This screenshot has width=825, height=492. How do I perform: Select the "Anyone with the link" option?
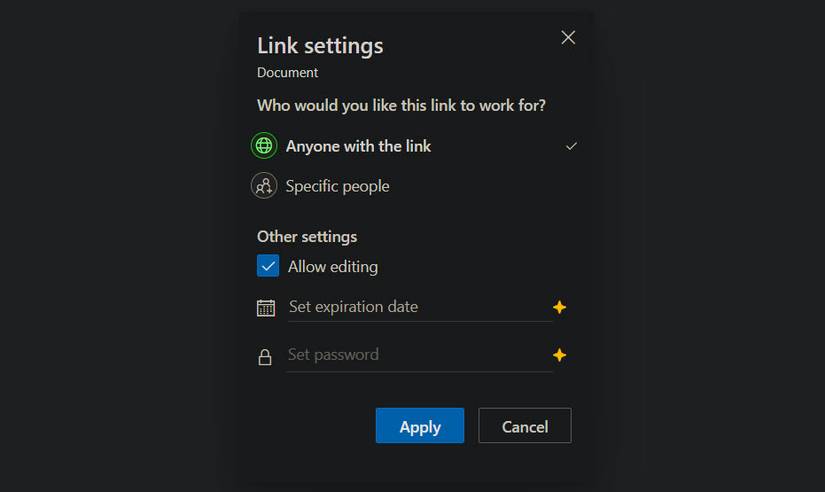click(358, 146)
